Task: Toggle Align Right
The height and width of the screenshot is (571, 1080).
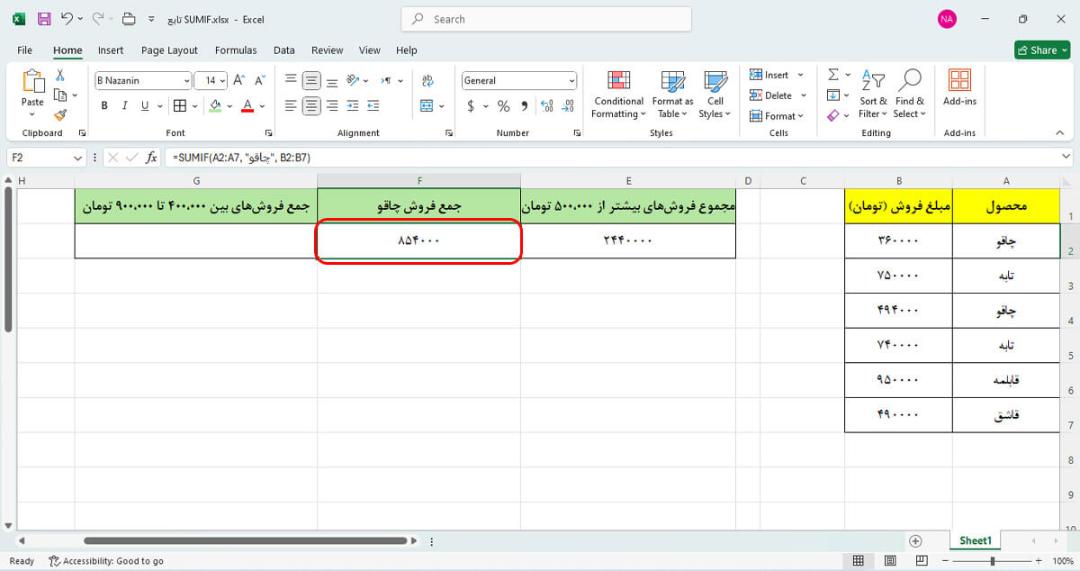Action: (x=332, y=105)
